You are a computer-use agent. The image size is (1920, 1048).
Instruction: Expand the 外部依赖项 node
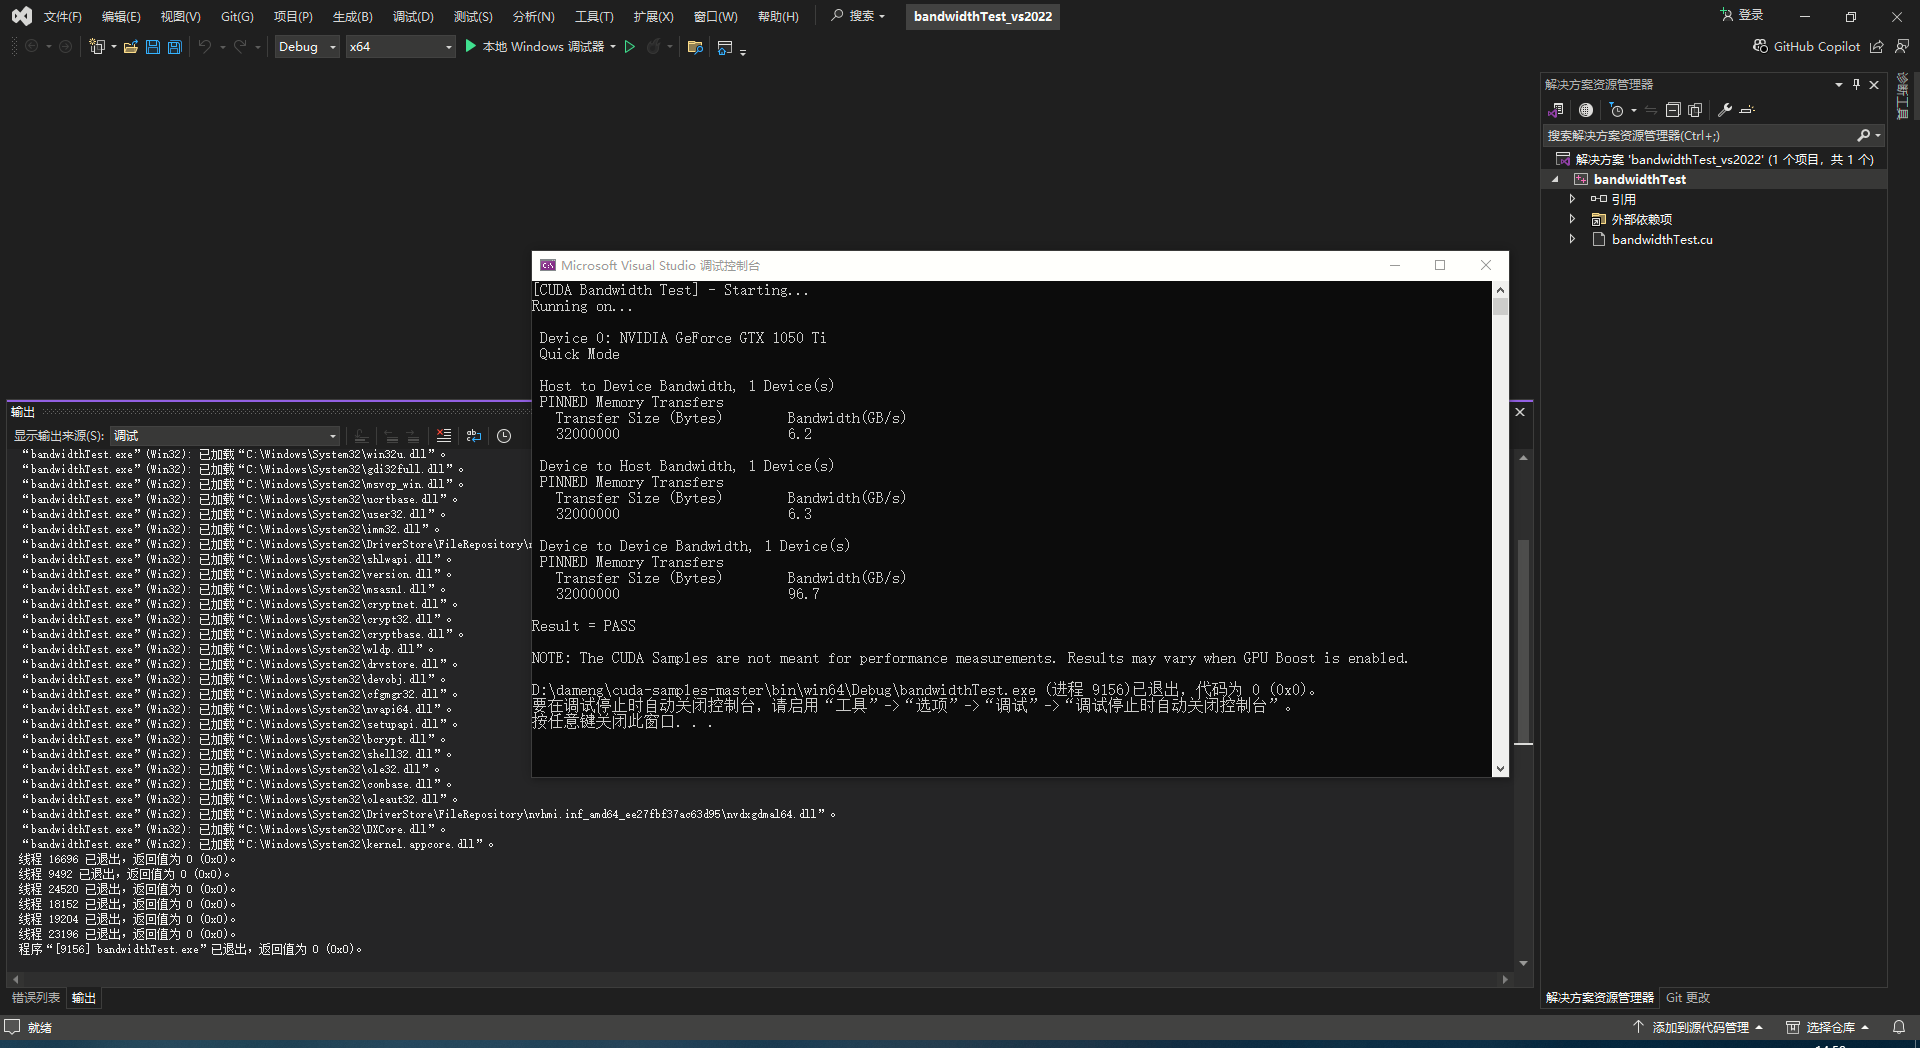[x=1572, y=219]
